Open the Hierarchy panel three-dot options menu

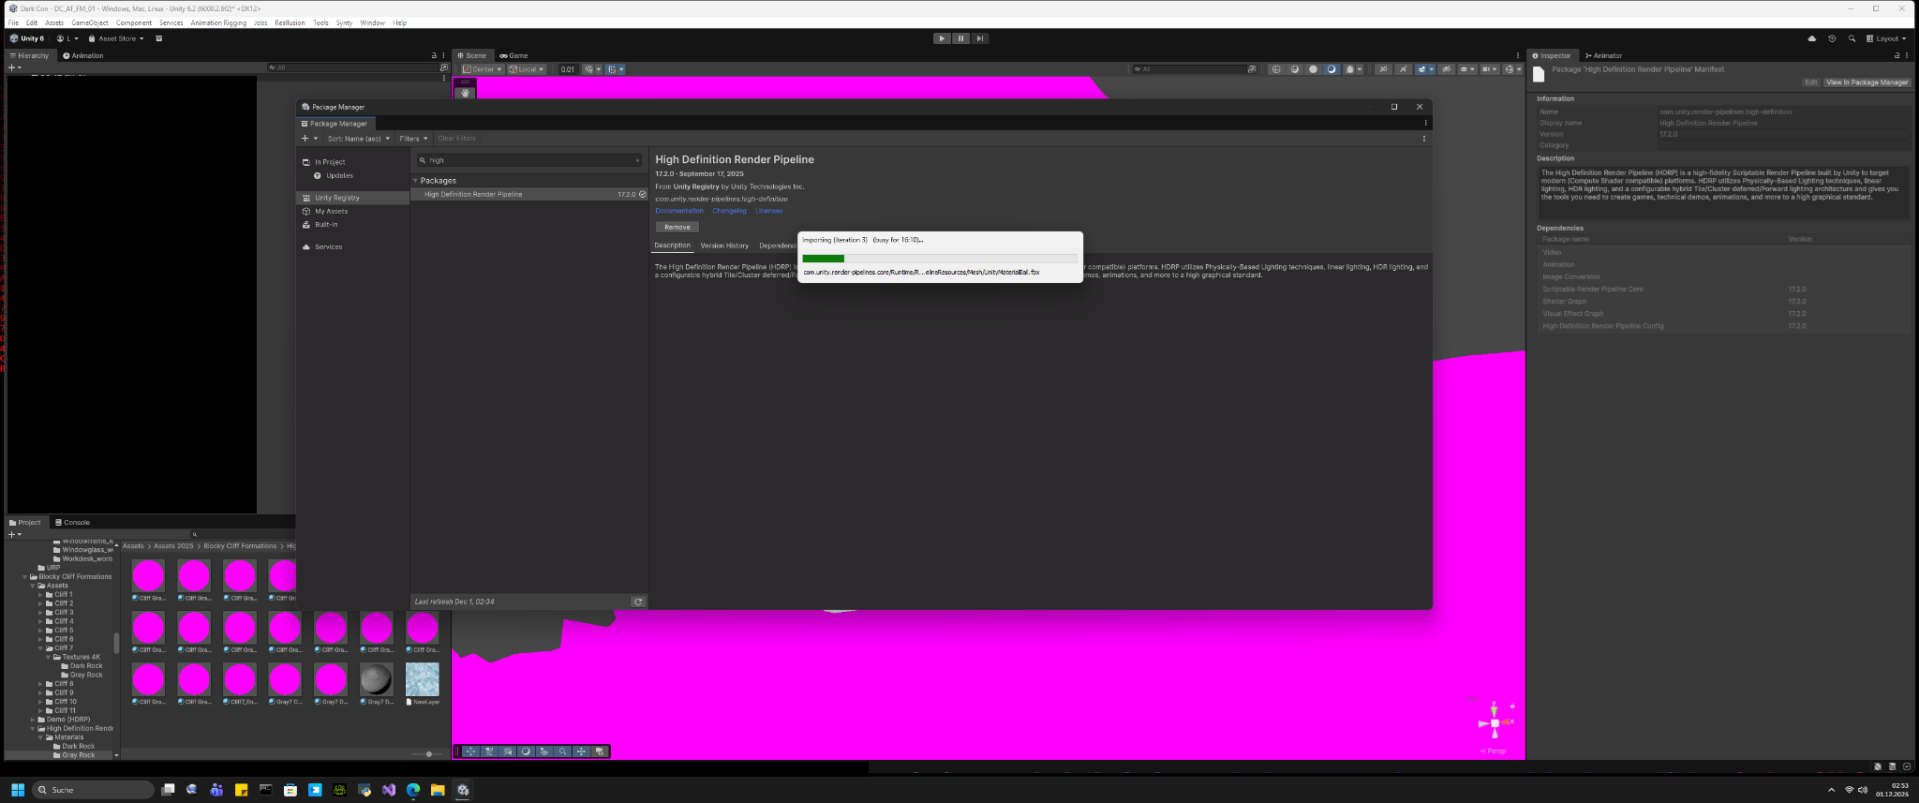coord(444,55)
